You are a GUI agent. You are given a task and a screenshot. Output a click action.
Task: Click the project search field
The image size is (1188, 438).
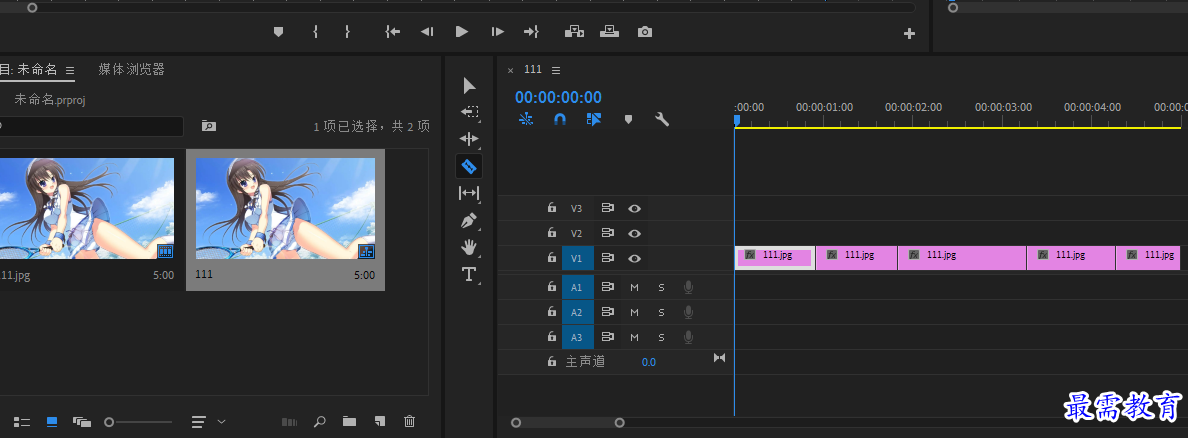(x=91, y=126)
